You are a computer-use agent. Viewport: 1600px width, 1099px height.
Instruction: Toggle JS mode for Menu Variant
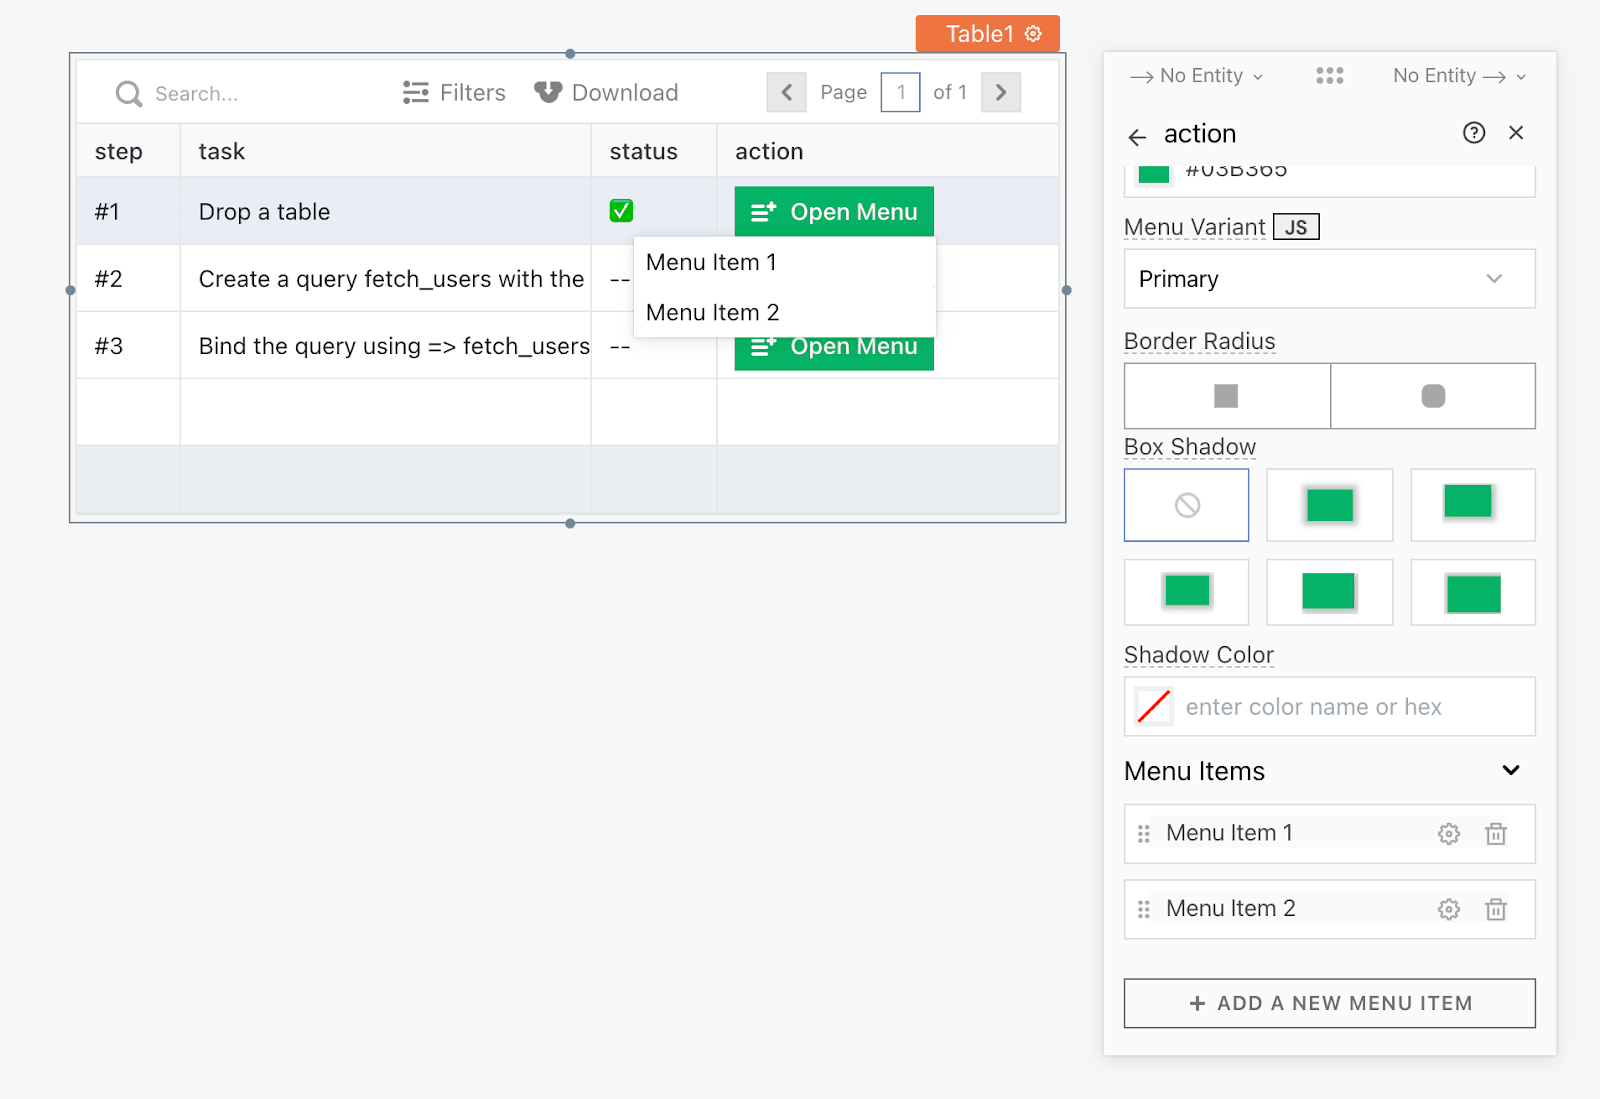(1296, 227)
